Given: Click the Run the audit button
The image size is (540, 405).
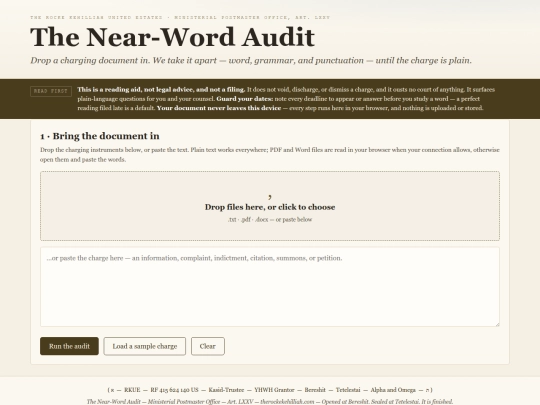Looking at the screenshot, I should click(69, 346).
